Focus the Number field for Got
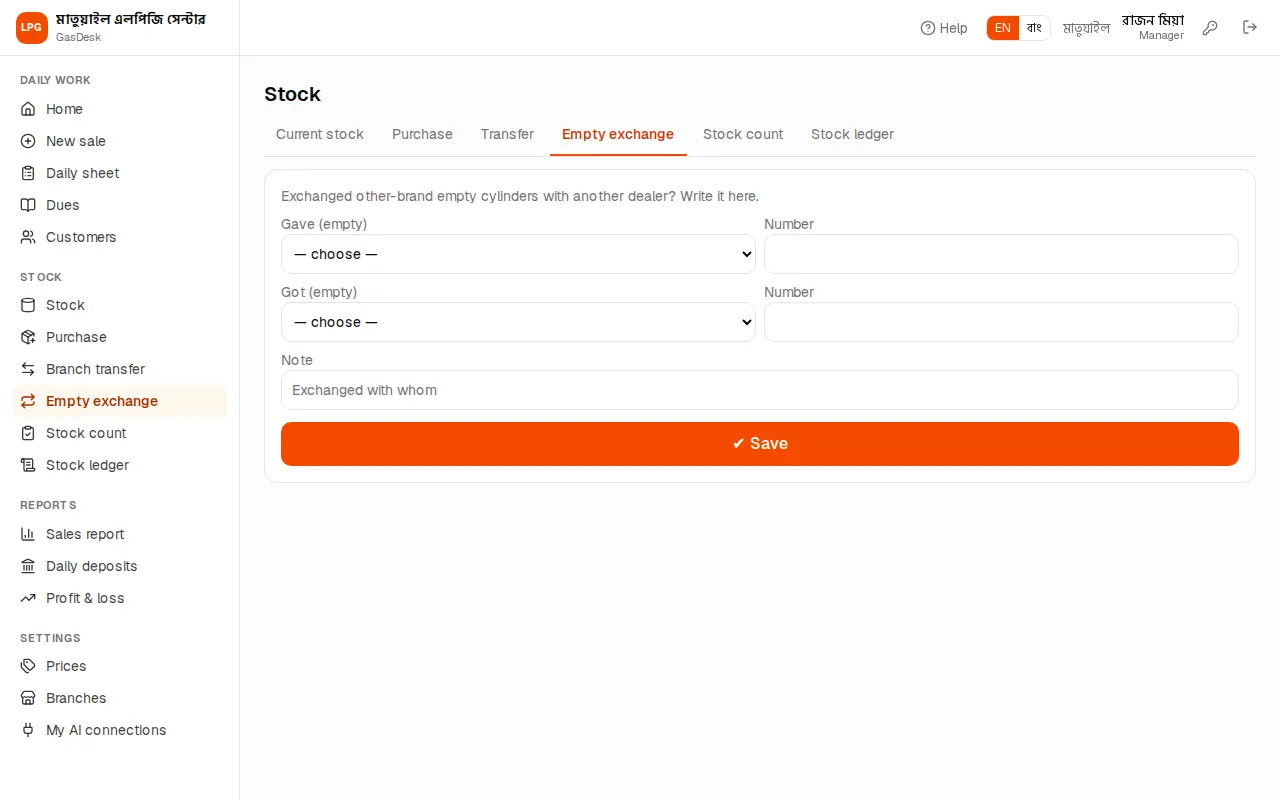1280x800 pixels. [1001, 322]
